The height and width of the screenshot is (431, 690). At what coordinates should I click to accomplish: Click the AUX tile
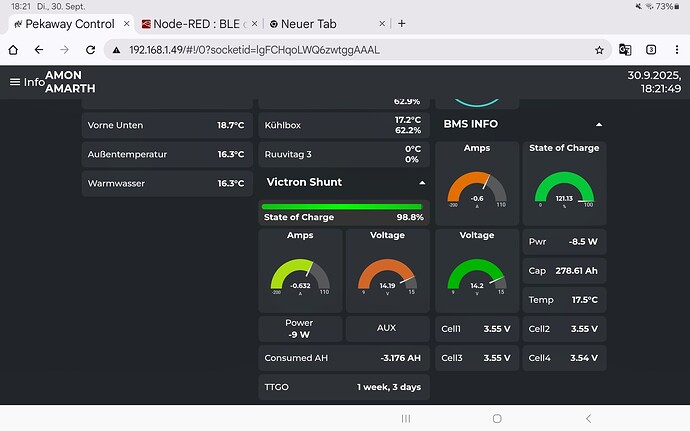[x=387, y=328]
